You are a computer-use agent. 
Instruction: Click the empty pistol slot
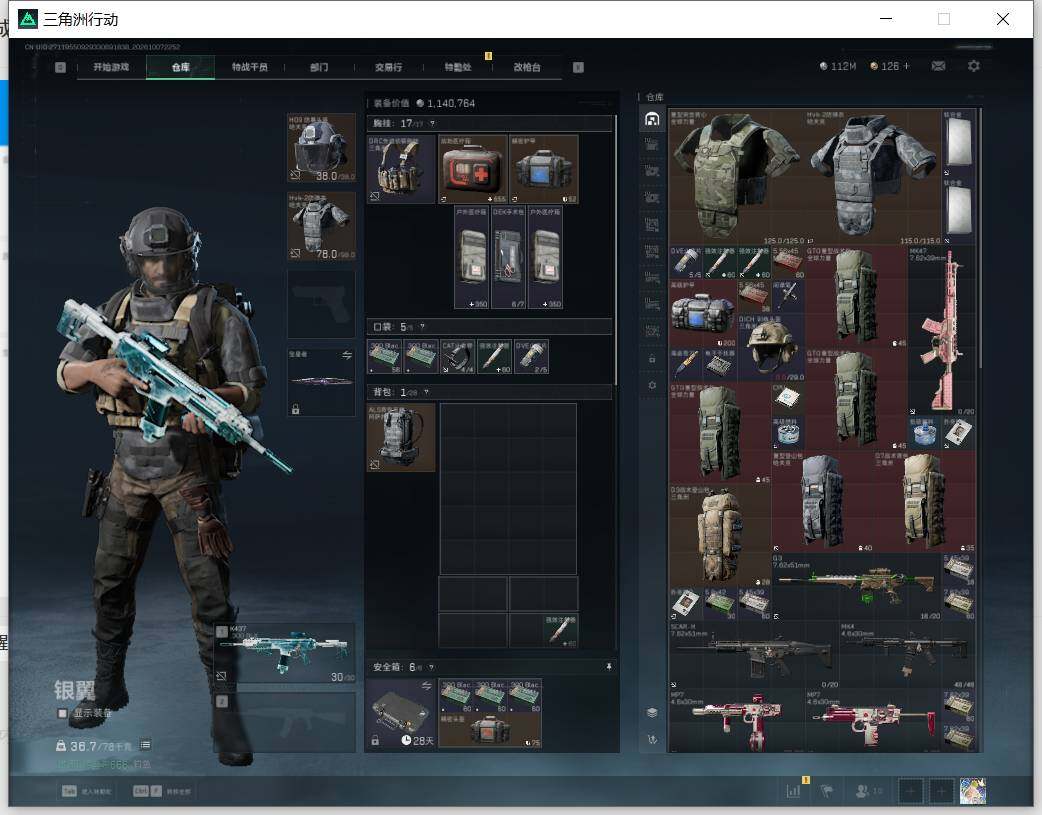pos(321,304)
